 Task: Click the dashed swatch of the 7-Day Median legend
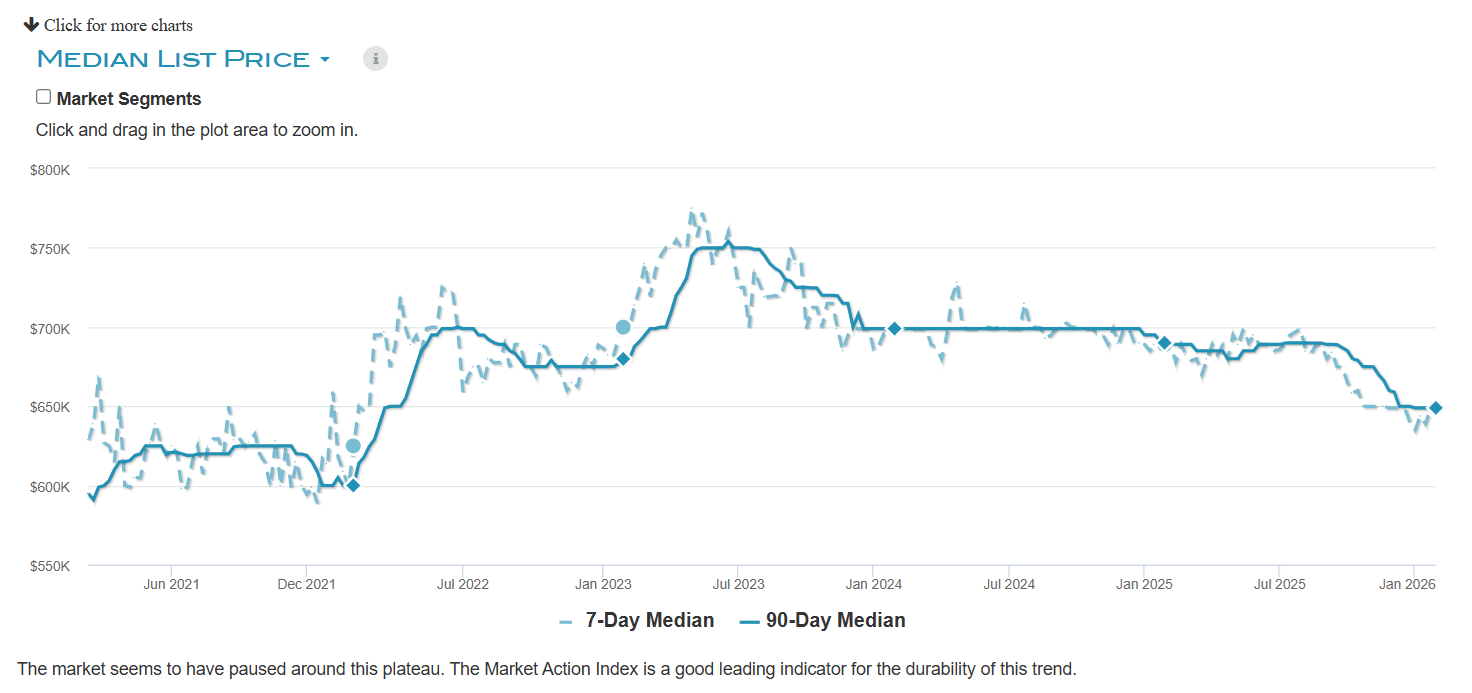pos(567,621)
